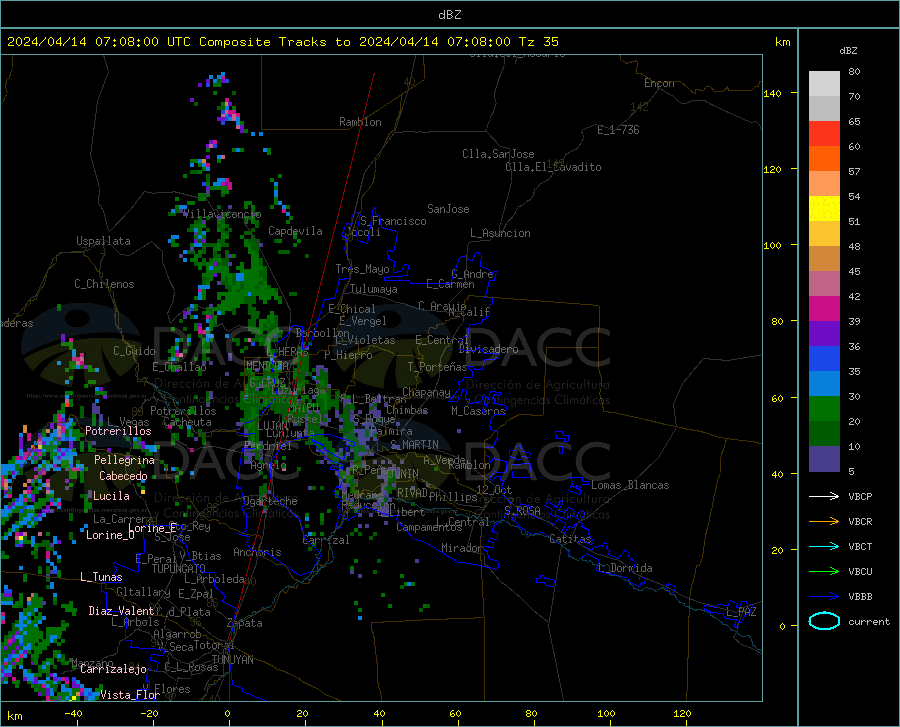Viewport: 900px width, 727px height.
Task: Click the 'S_Francisco' map label
Action: 393,221
